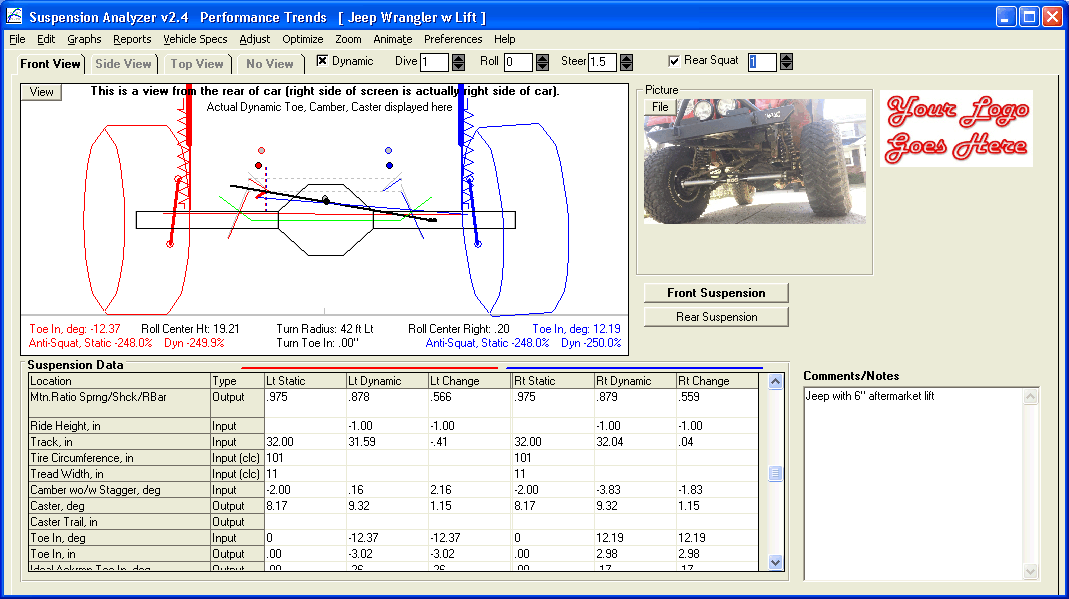Increase the Dive value with up arrow

pos(459,59)
